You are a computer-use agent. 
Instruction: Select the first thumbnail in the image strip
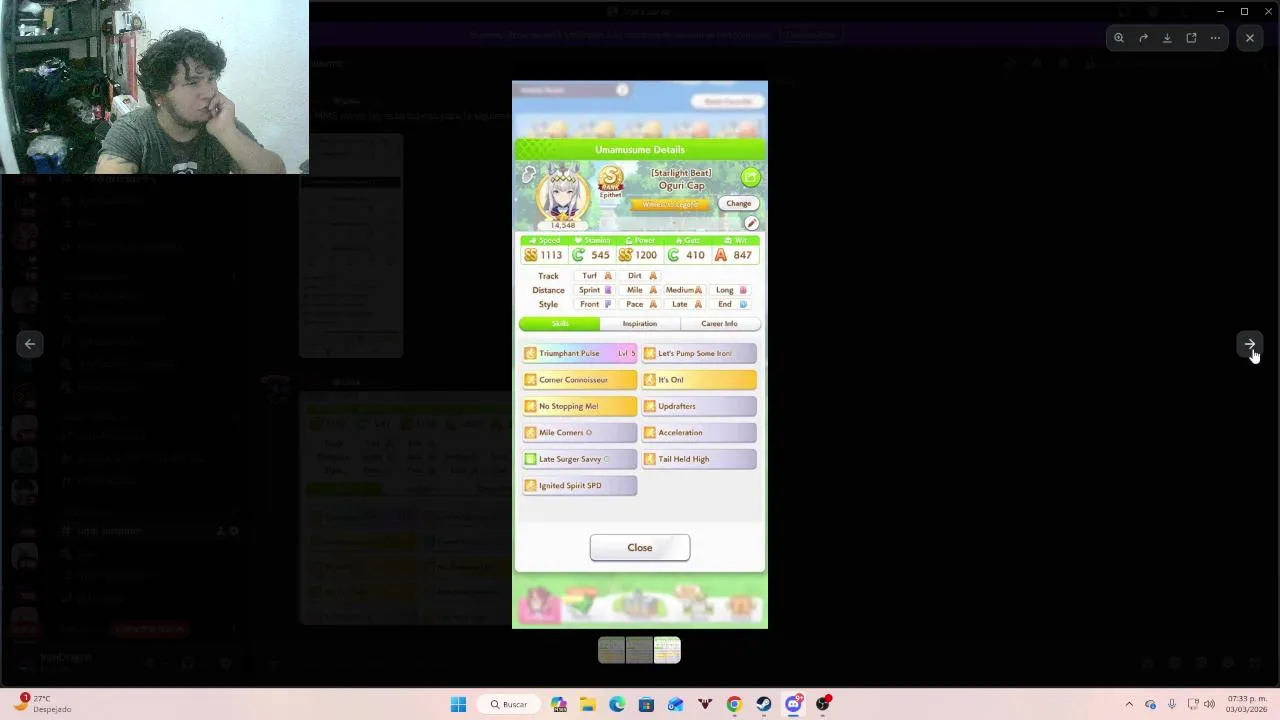pyautogui.click(x=611, y=650)
